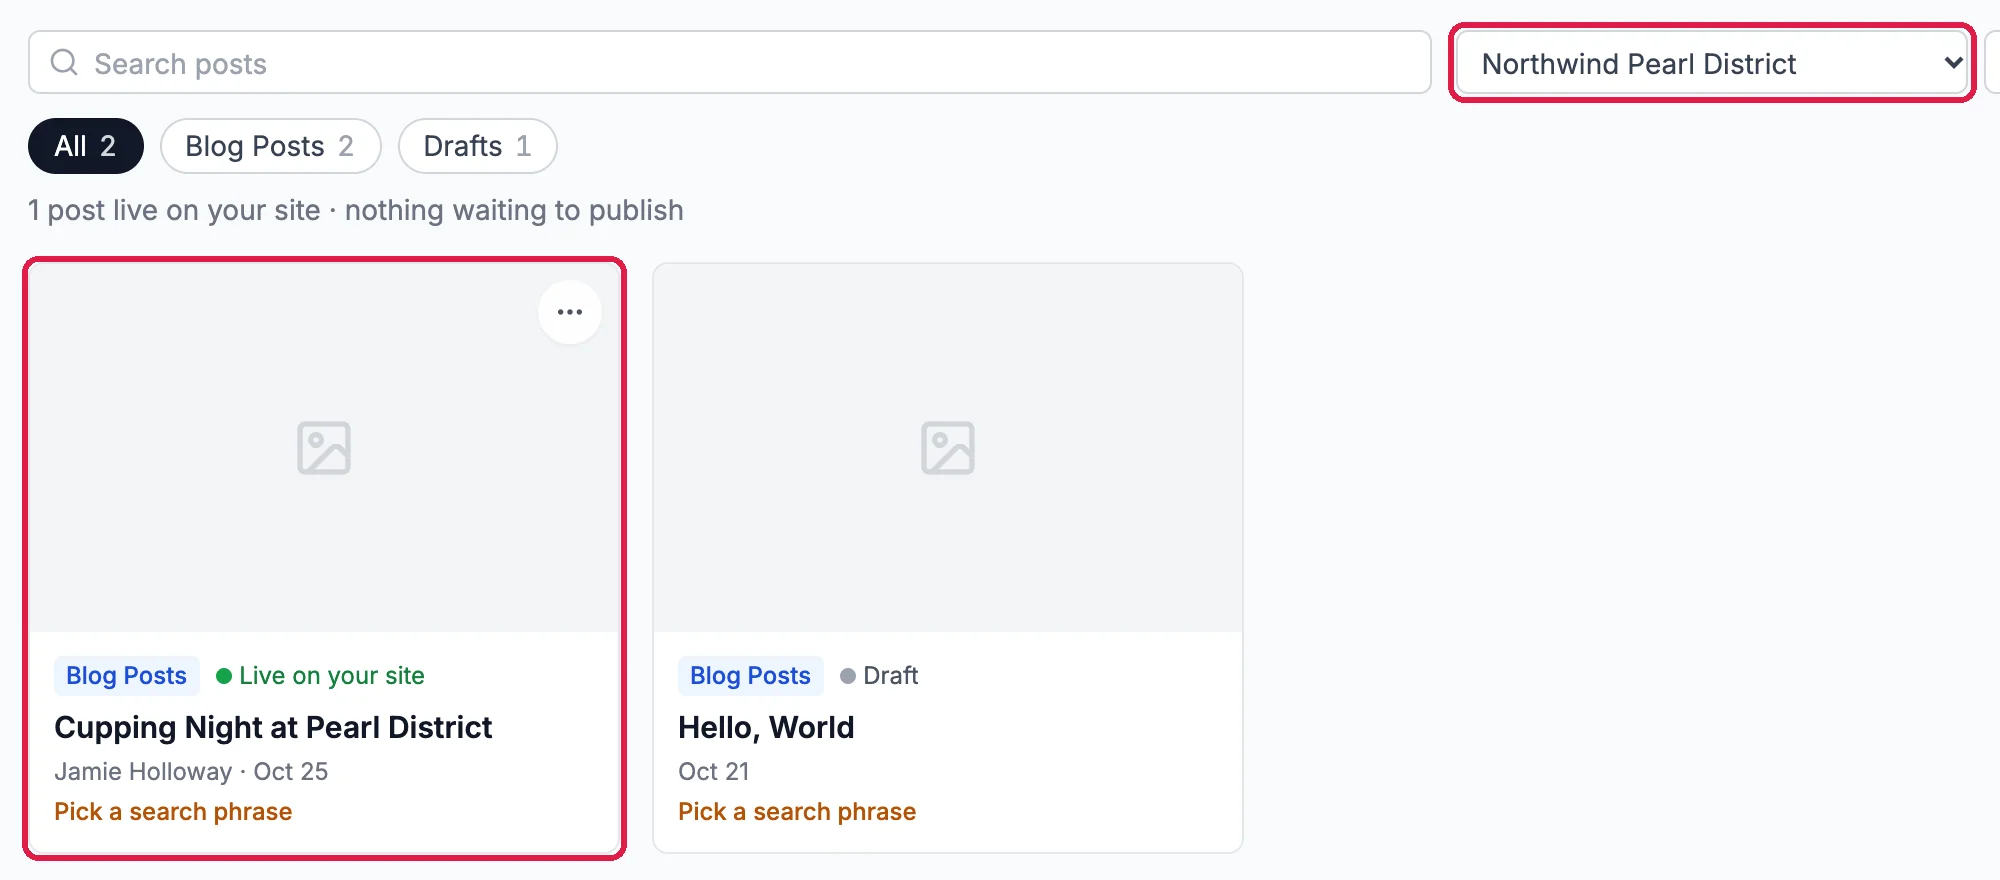Open the Hello, World post
This screenshot has width=2000, height=880.
(766, 727)
